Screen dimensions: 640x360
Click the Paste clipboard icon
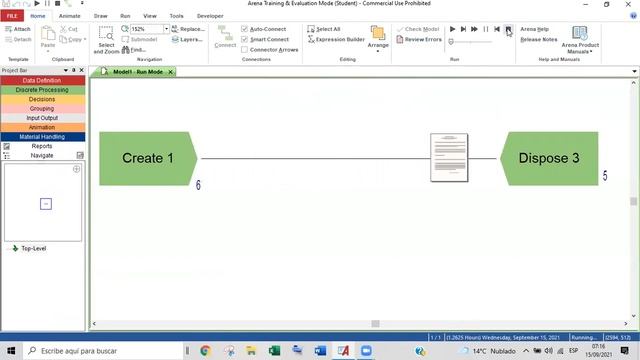pos(48,33)
